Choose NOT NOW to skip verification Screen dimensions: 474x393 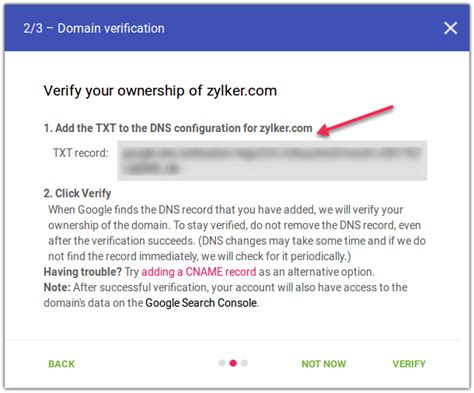tap(324, 364)
